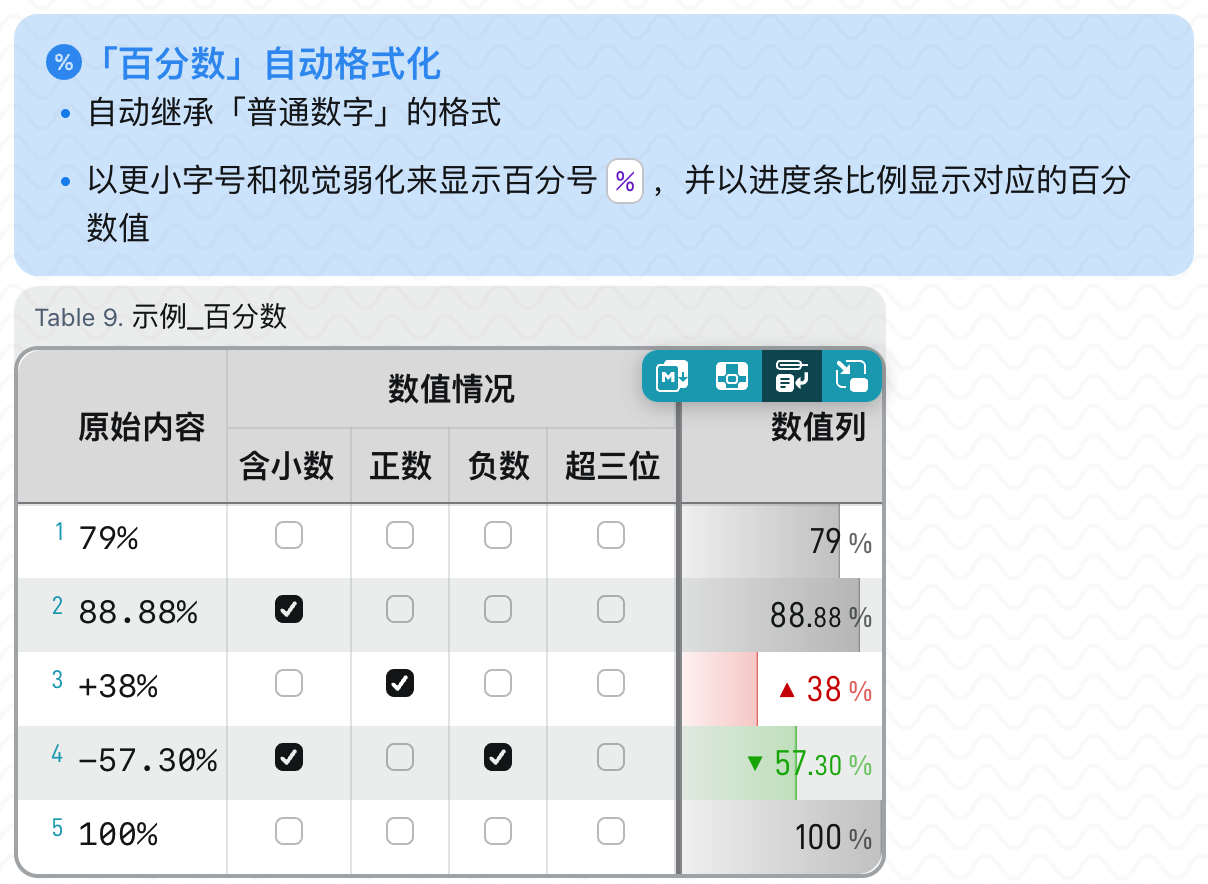Copy table as Markdown icon
The width and height of the screenshot is (1208, 884).
pos(672,376)
